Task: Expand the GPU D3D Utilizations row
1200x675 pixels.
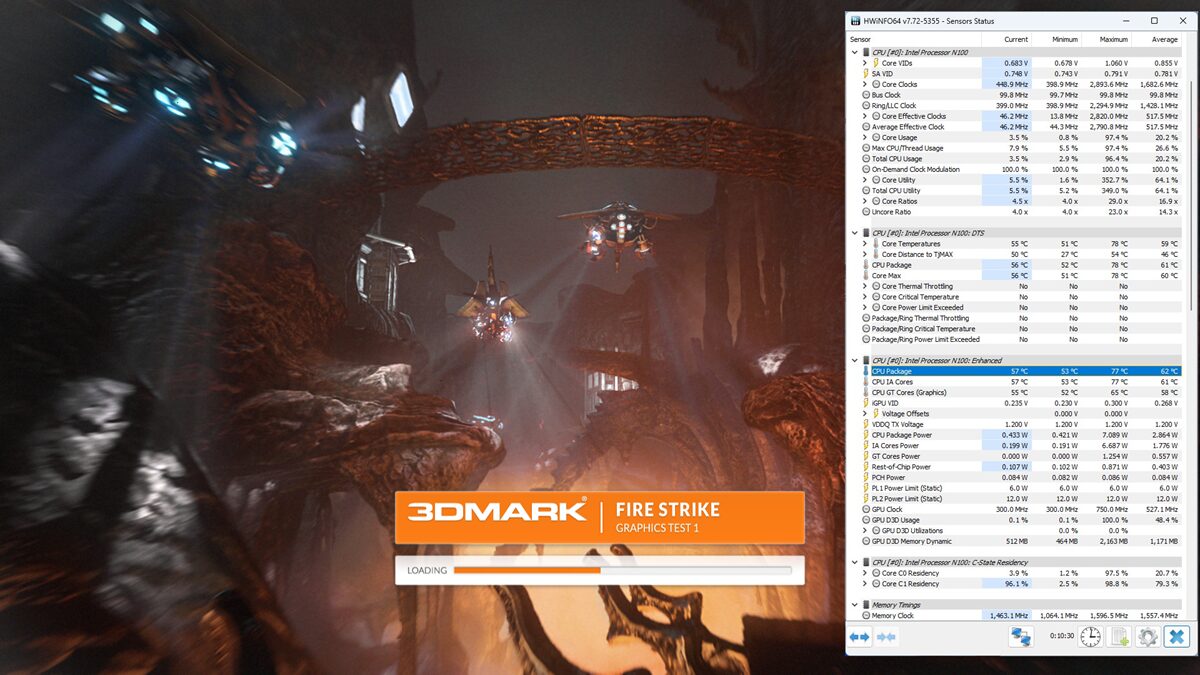Action: pyautogui.click(x=865, y=531)
